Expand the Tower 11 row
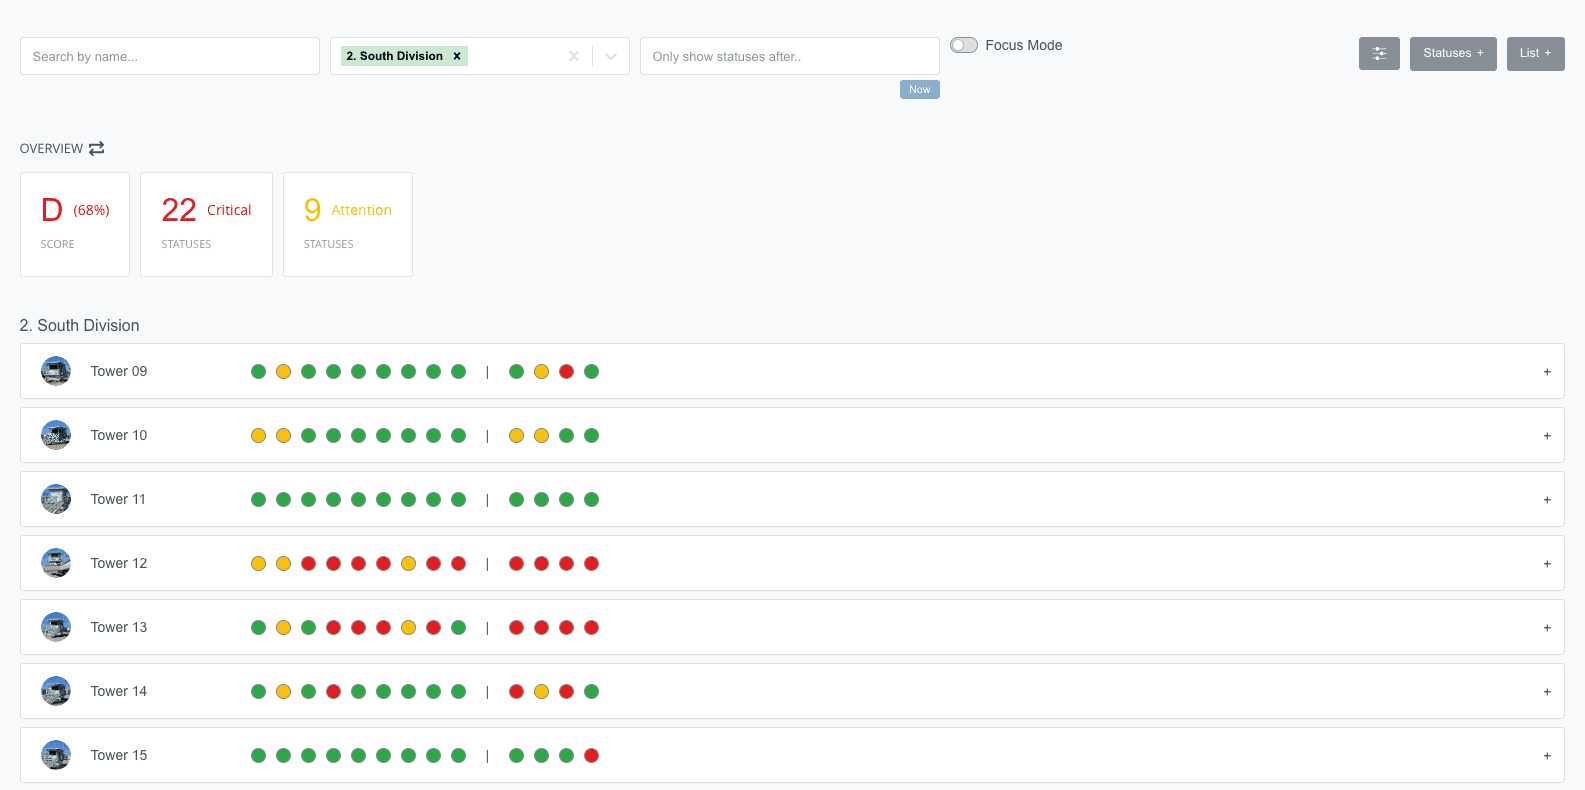This screenshot has height=790, width=1585. [x=1546, y=500]
